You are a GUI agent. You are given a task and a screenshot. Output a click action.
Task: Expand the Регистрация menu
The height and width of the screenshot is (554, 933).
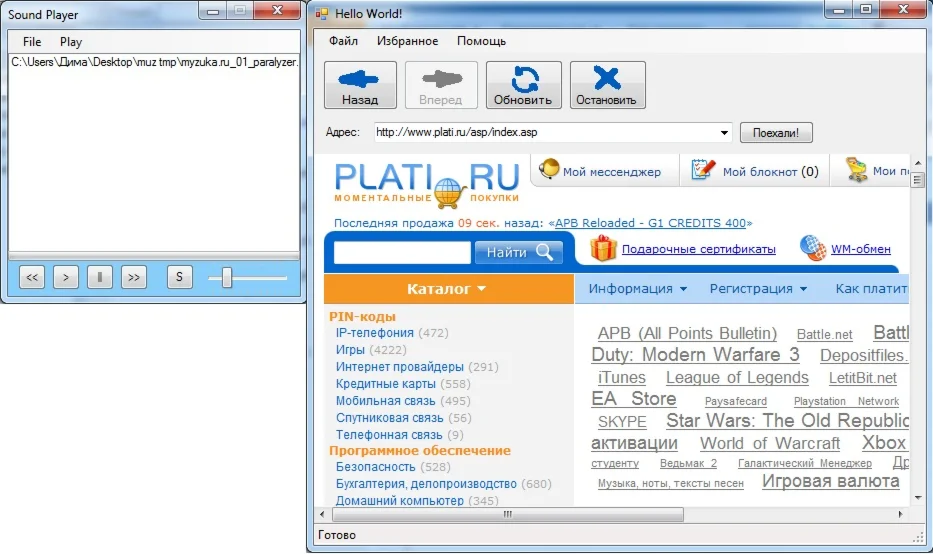point(758,289)
